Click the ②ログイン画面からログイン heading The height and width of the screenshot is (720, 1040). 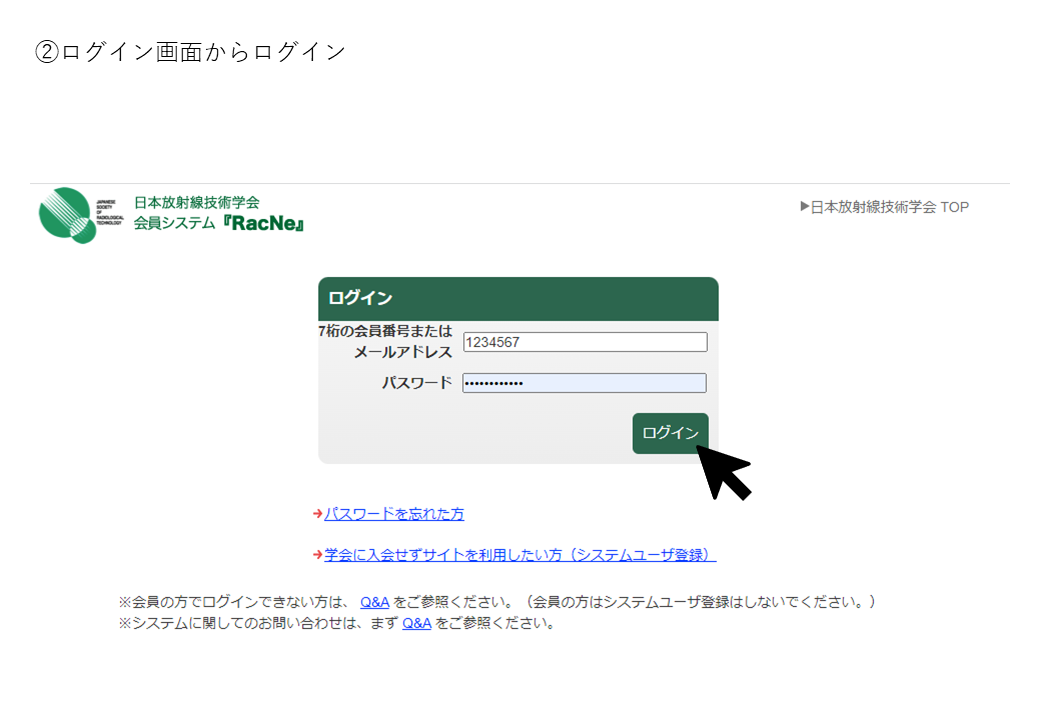click(190, 52)
